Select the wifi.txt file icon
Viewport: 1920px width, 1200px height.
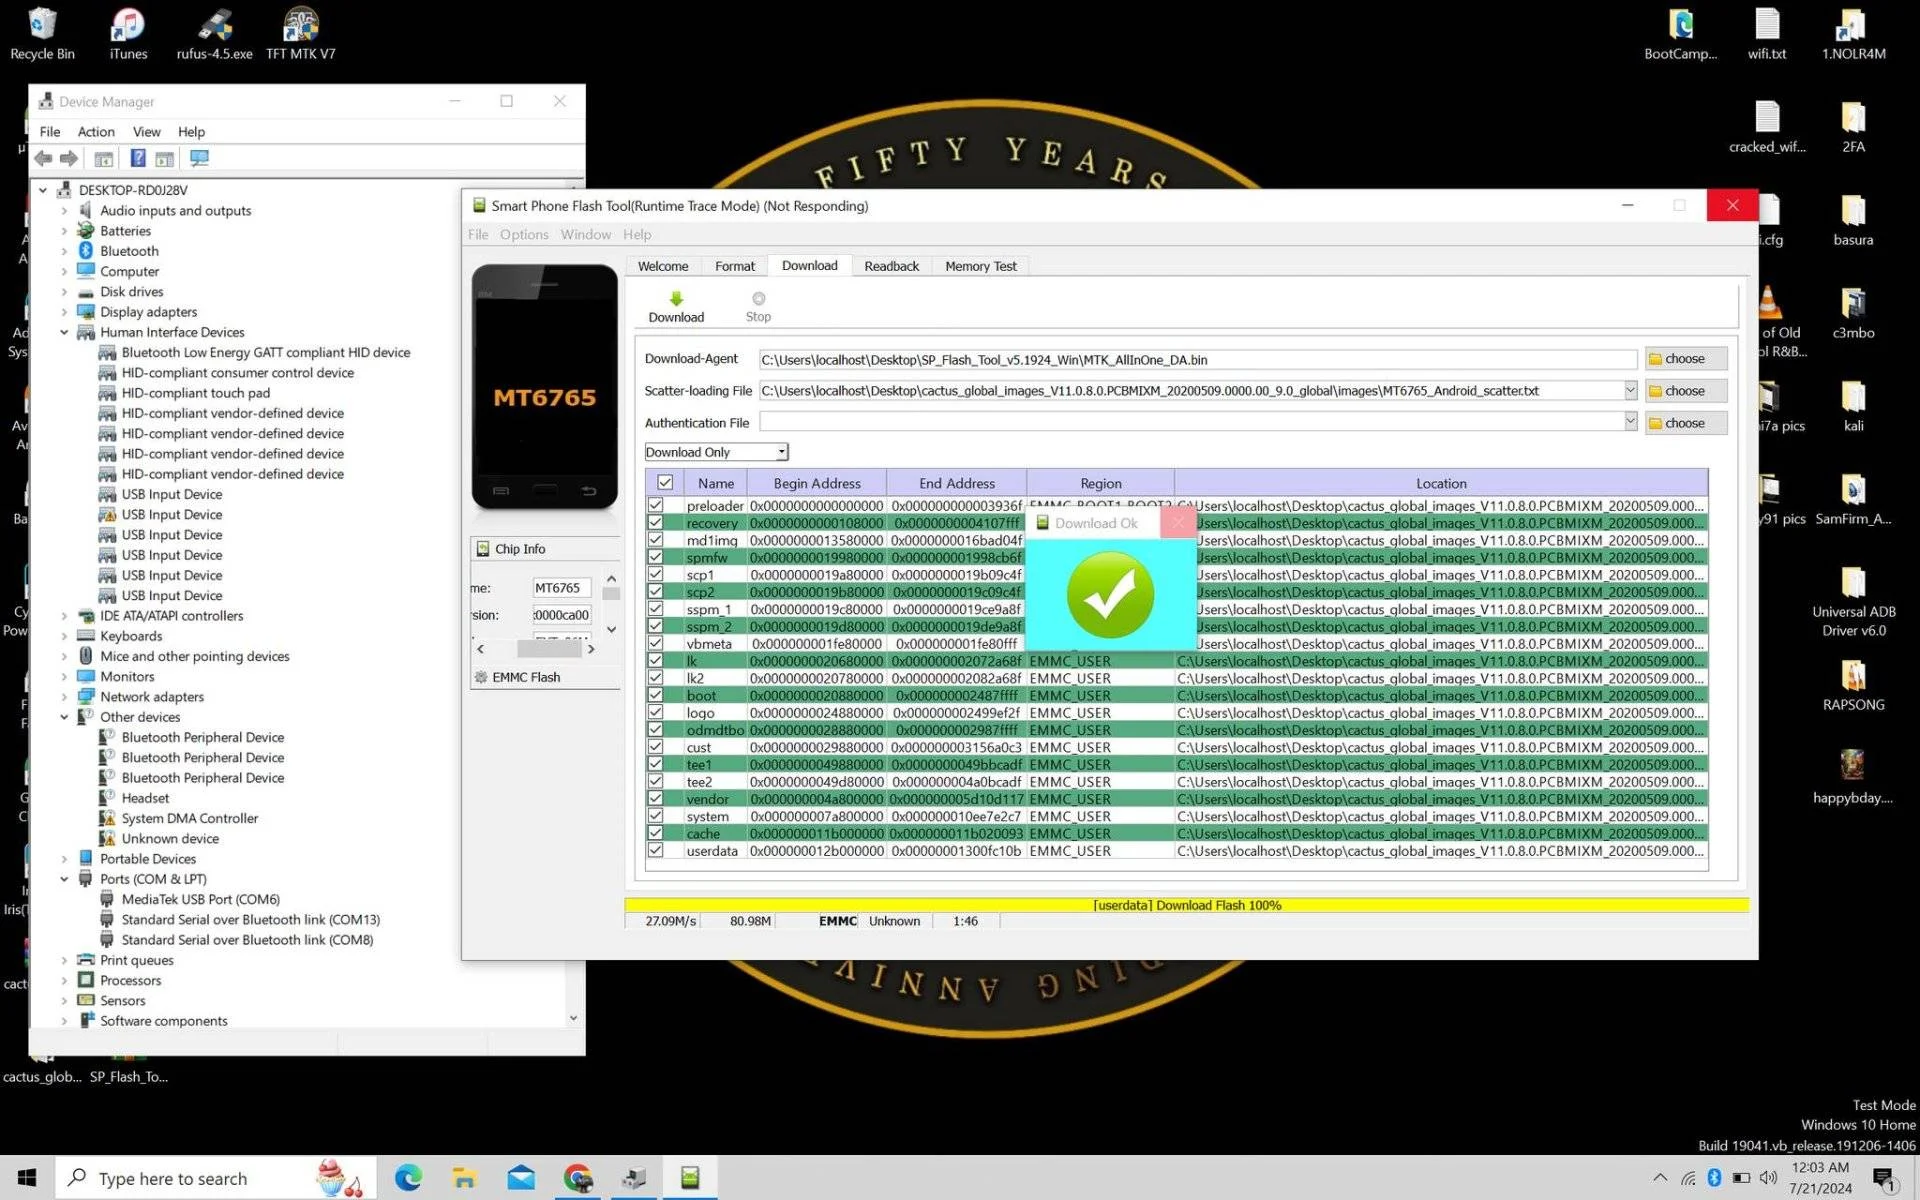(1767, 33)
